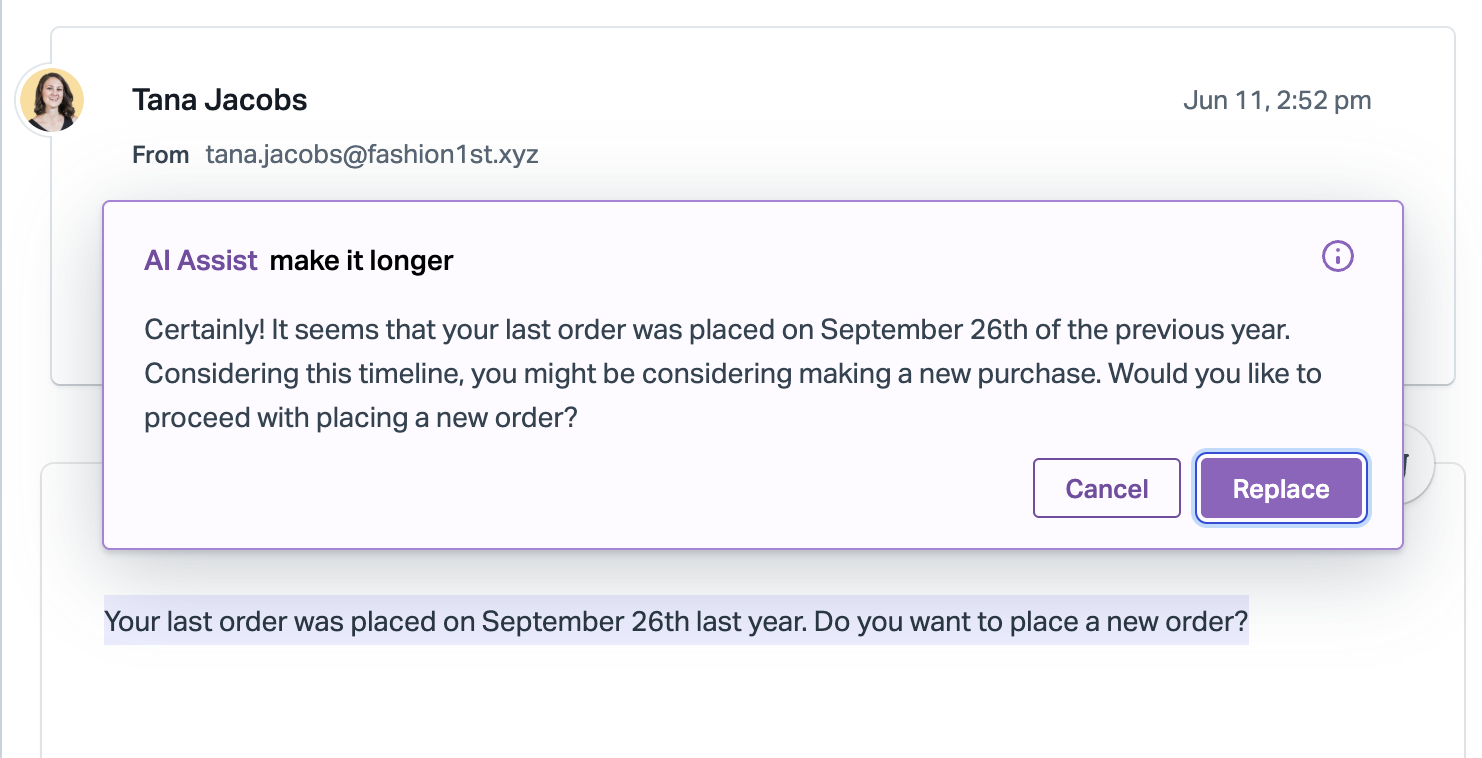
Task: Click the info icon in AI Assist panel
Action: pos(1337,257)
